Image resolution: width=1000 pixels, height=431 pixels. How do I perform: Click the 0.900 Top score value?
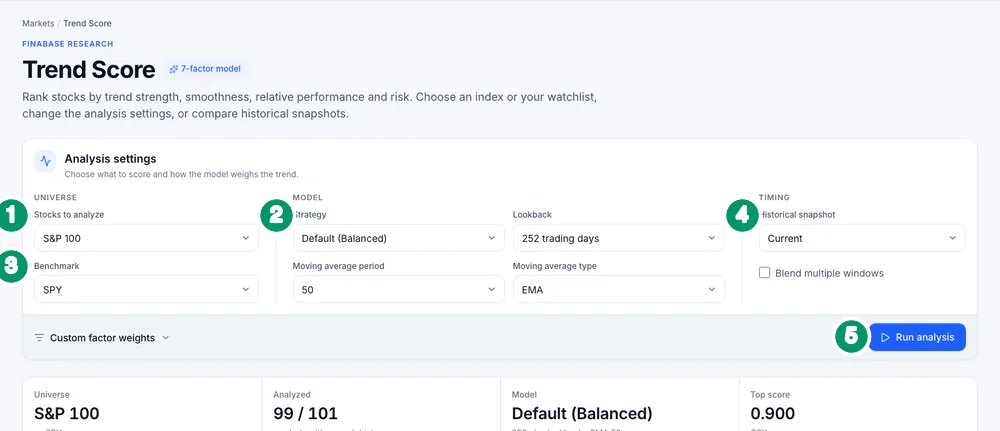tap(773, 414)
